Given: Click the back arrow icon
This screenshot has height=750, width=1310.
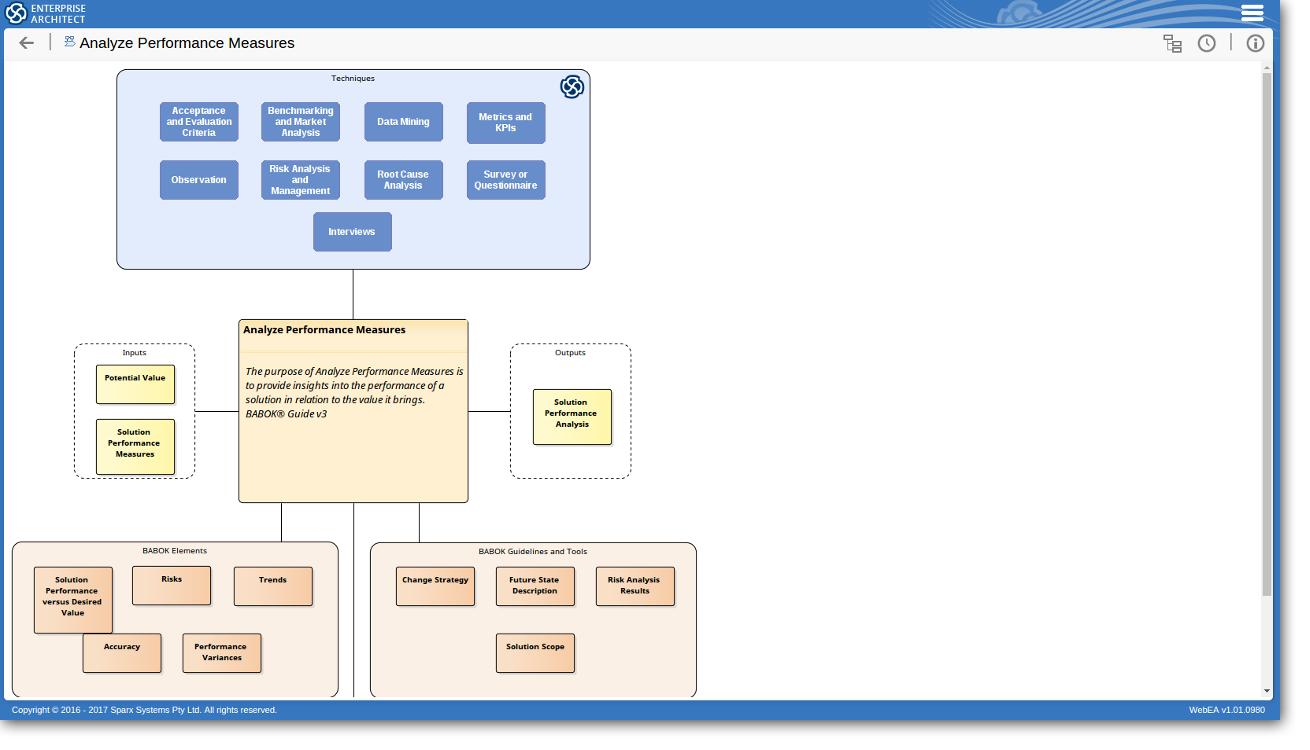Looking at the screenshot, I should [26, 43].
